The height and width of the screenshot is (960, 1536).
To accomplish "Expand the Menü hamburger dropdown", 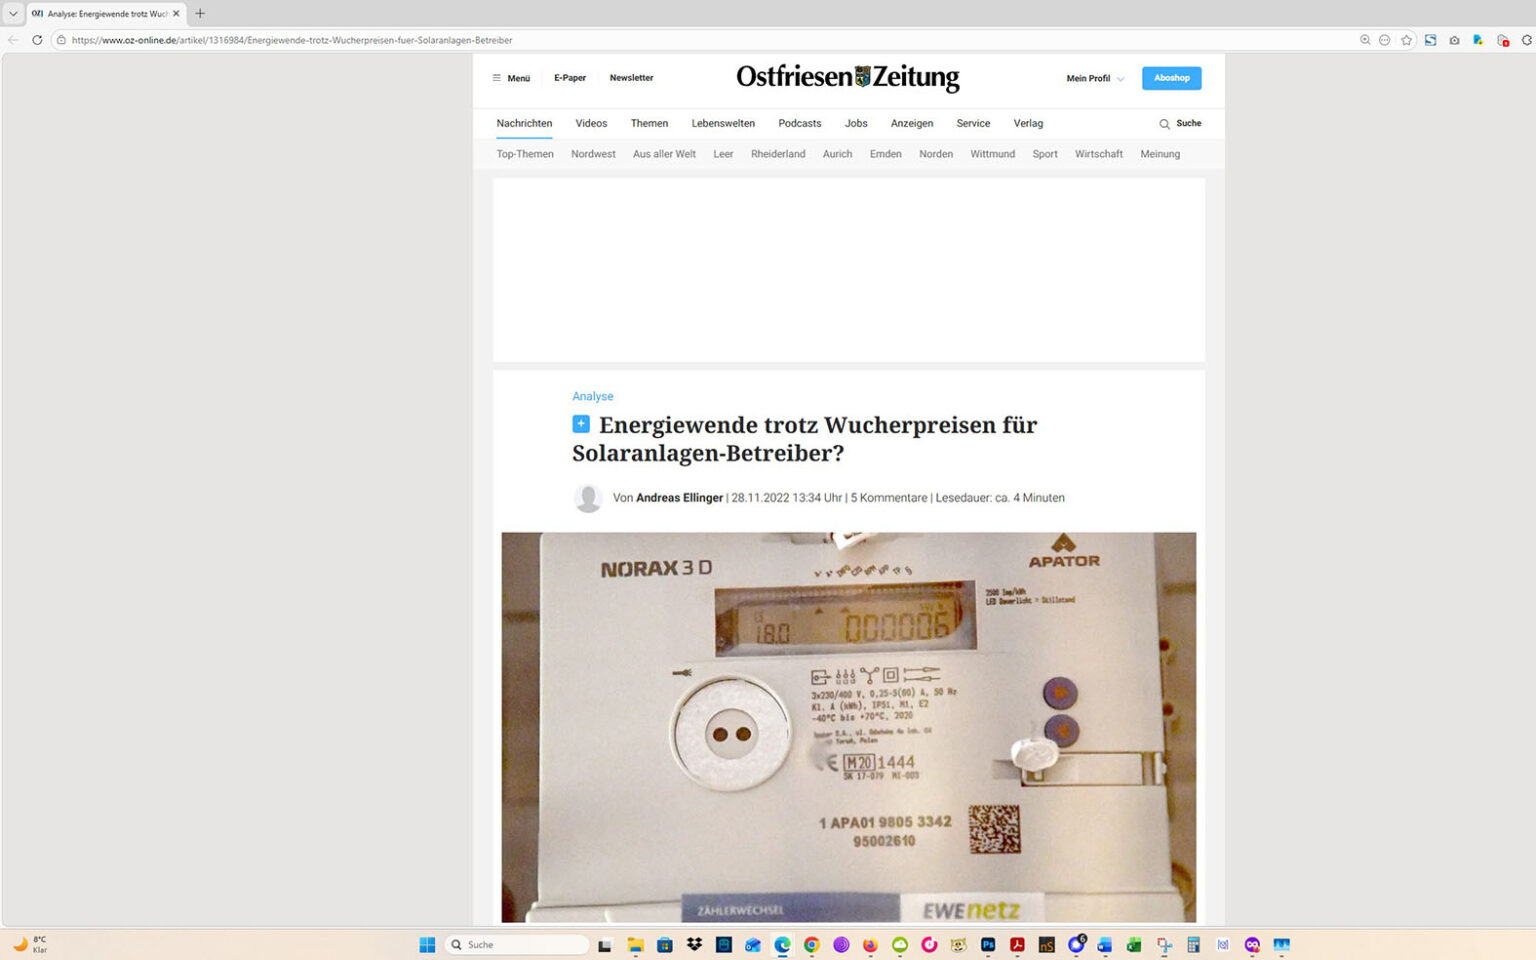I will pyautogui.click(x=510, y=77).
